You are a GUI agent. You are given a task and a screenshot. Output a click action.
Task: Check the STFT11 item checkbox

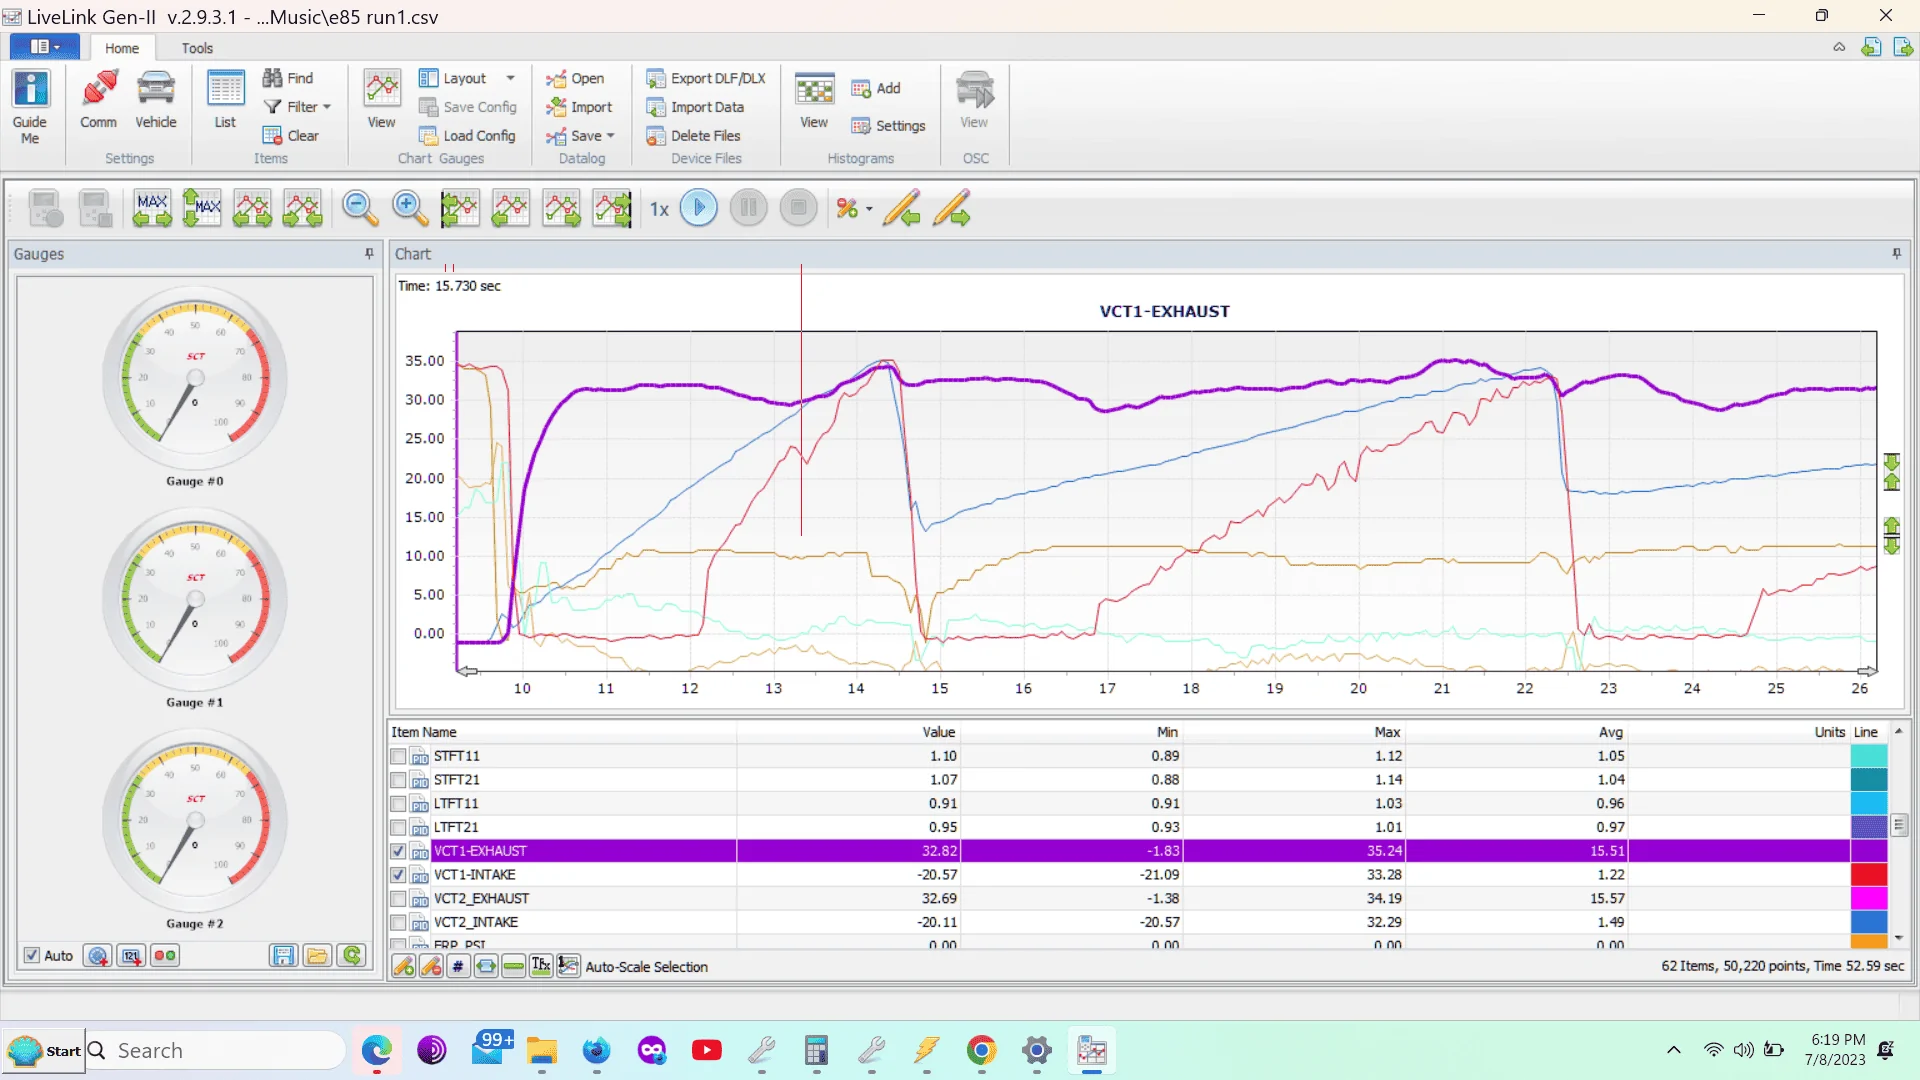coord(399,757)
